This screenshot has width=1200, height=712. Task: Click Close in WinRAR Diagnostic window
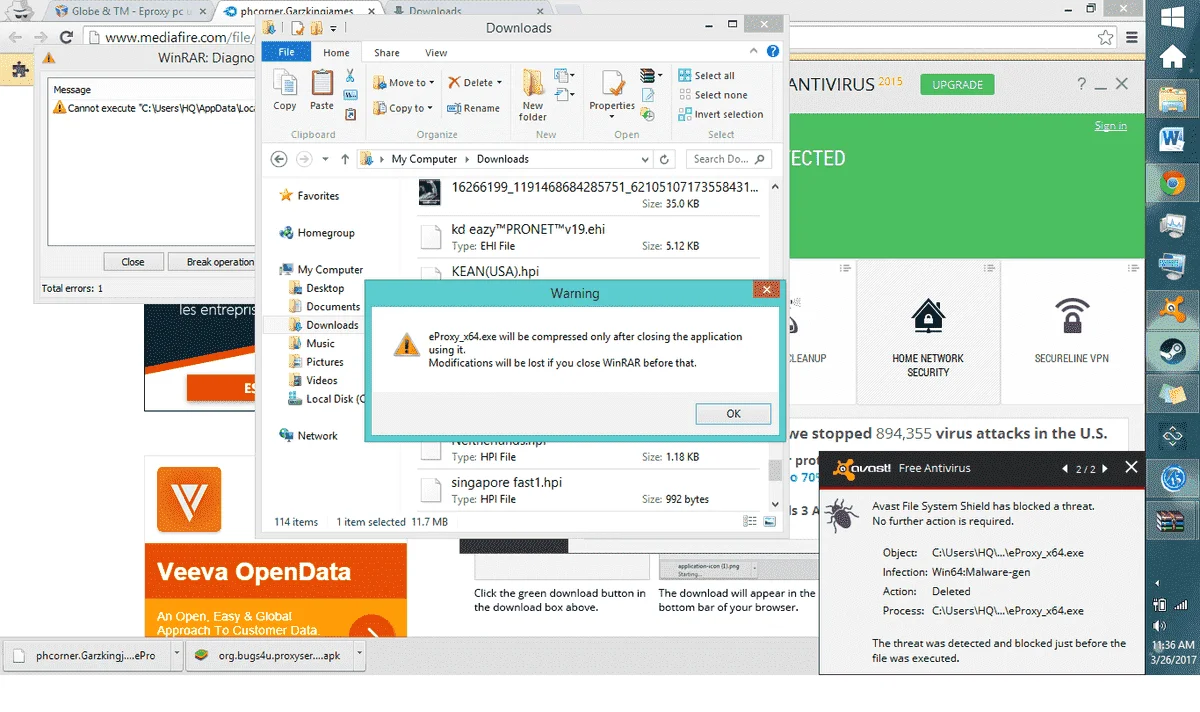point(133,262)
